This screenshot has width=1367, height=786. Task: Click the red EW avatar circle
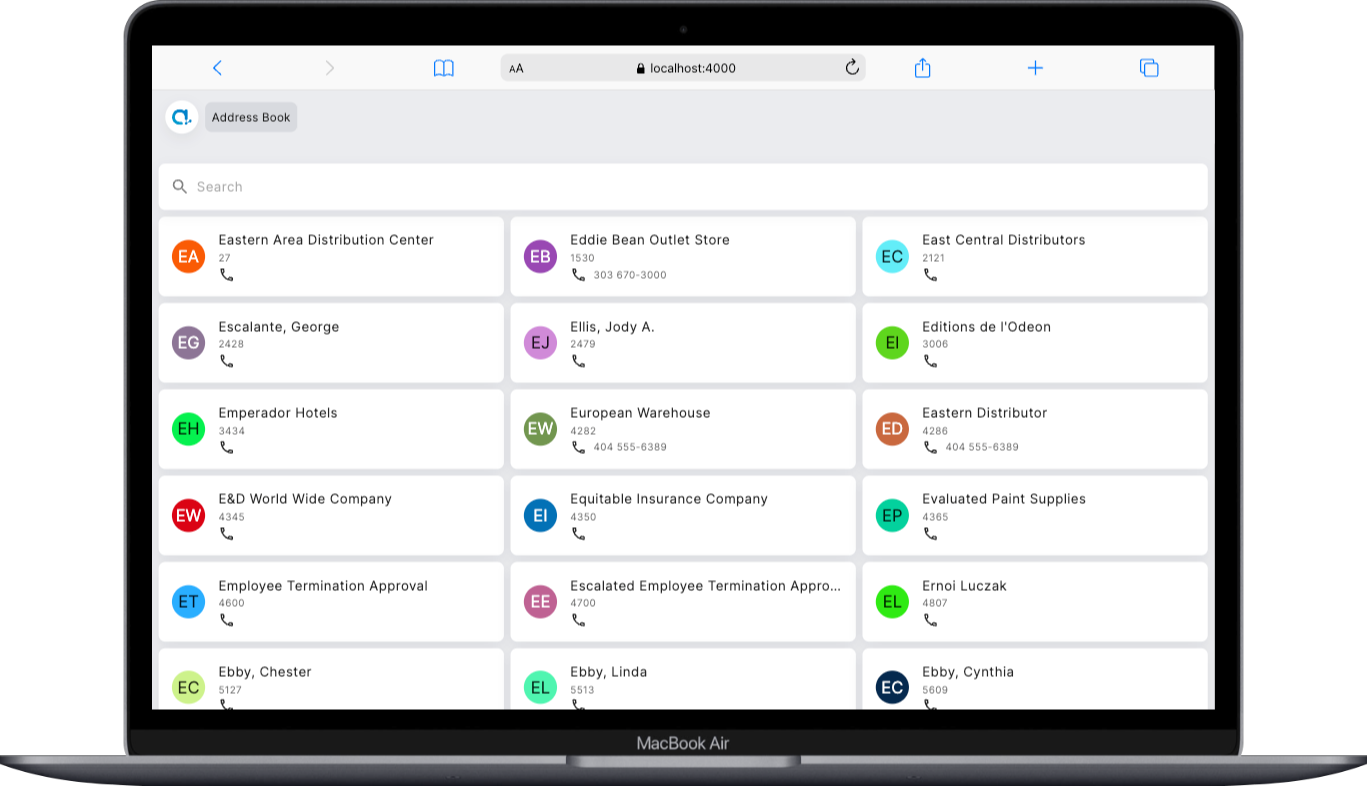pyautogui.click(x=188, y=516)
